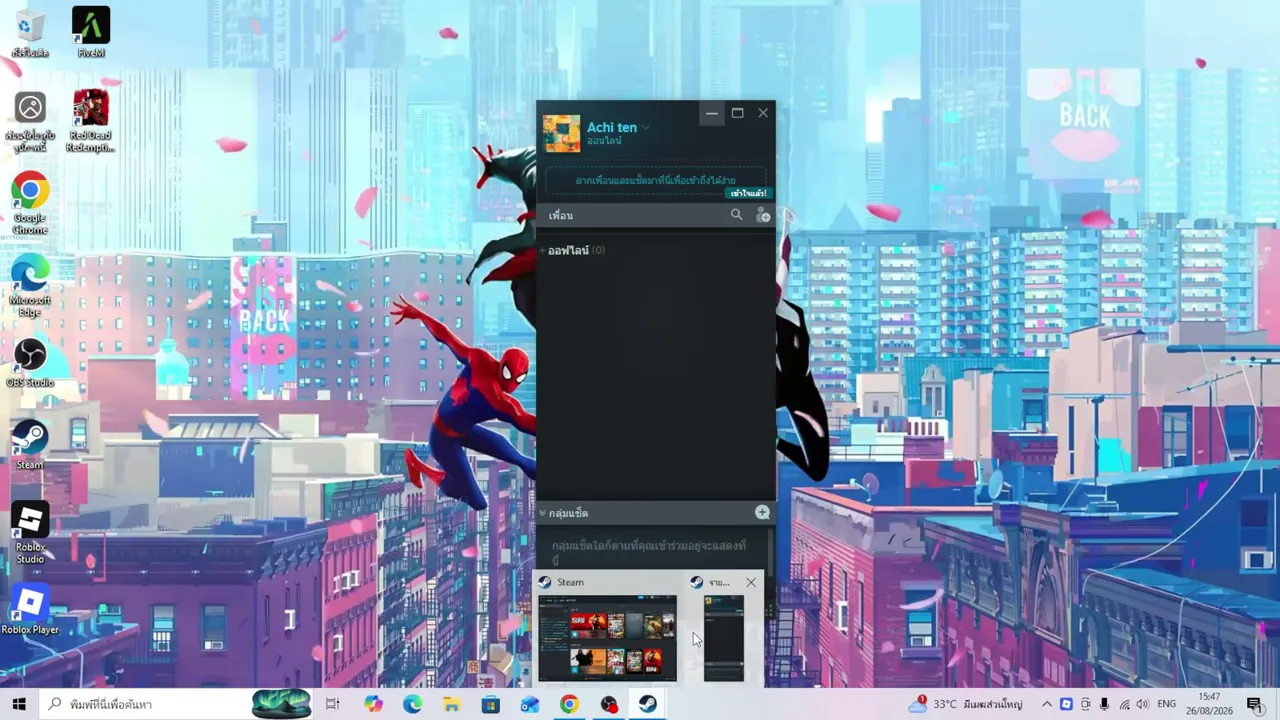Select the Roblox Studio desktop shortcut
This screenshot has width=1280, height=720.
point(30,533)
